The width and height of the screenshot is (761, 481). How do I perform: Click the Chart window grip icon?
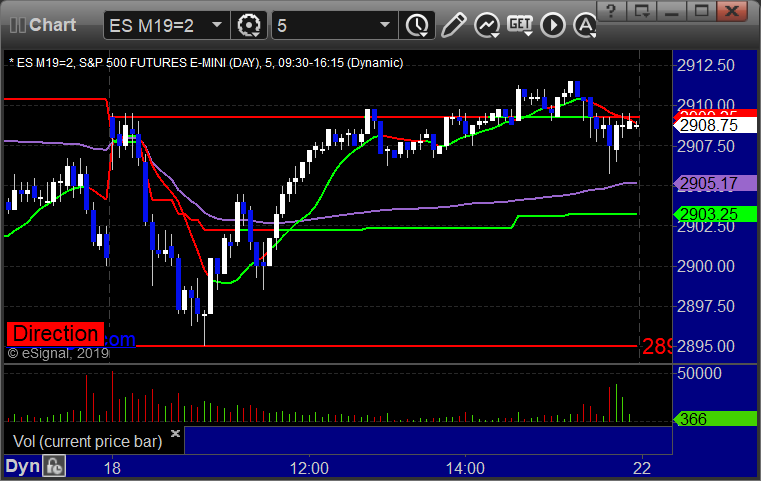click(x=17, y=25)
